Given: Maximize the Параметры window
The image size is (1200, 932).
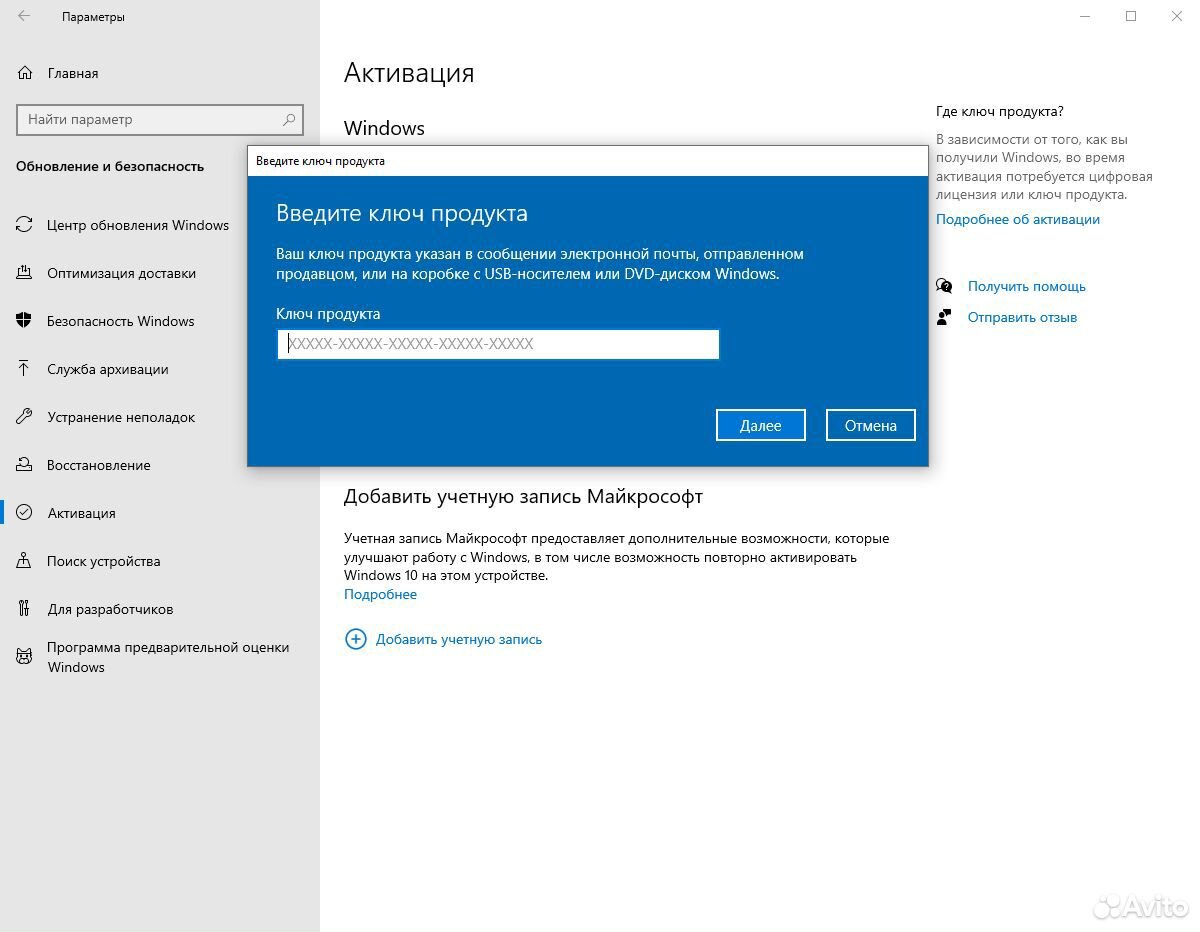Looking at the screenshot, I should pos(1131,16).
